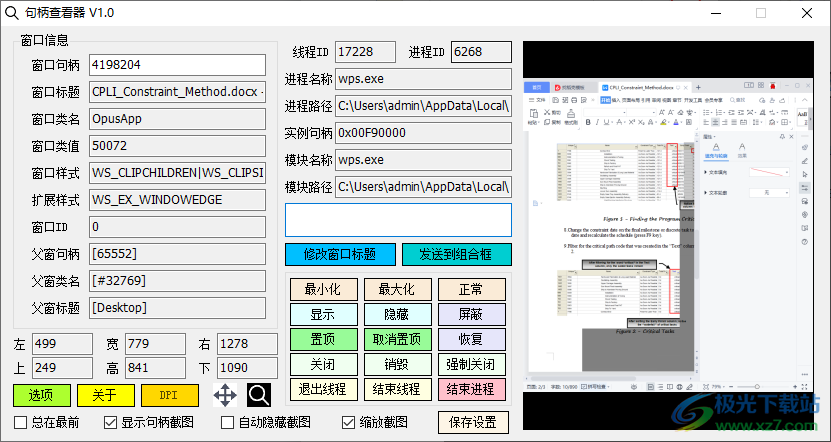This screenshot has height=442, width=831.
Task: Click the 句柄查看器 title bar magnifier icon
Action: click(x=12, y=13)
